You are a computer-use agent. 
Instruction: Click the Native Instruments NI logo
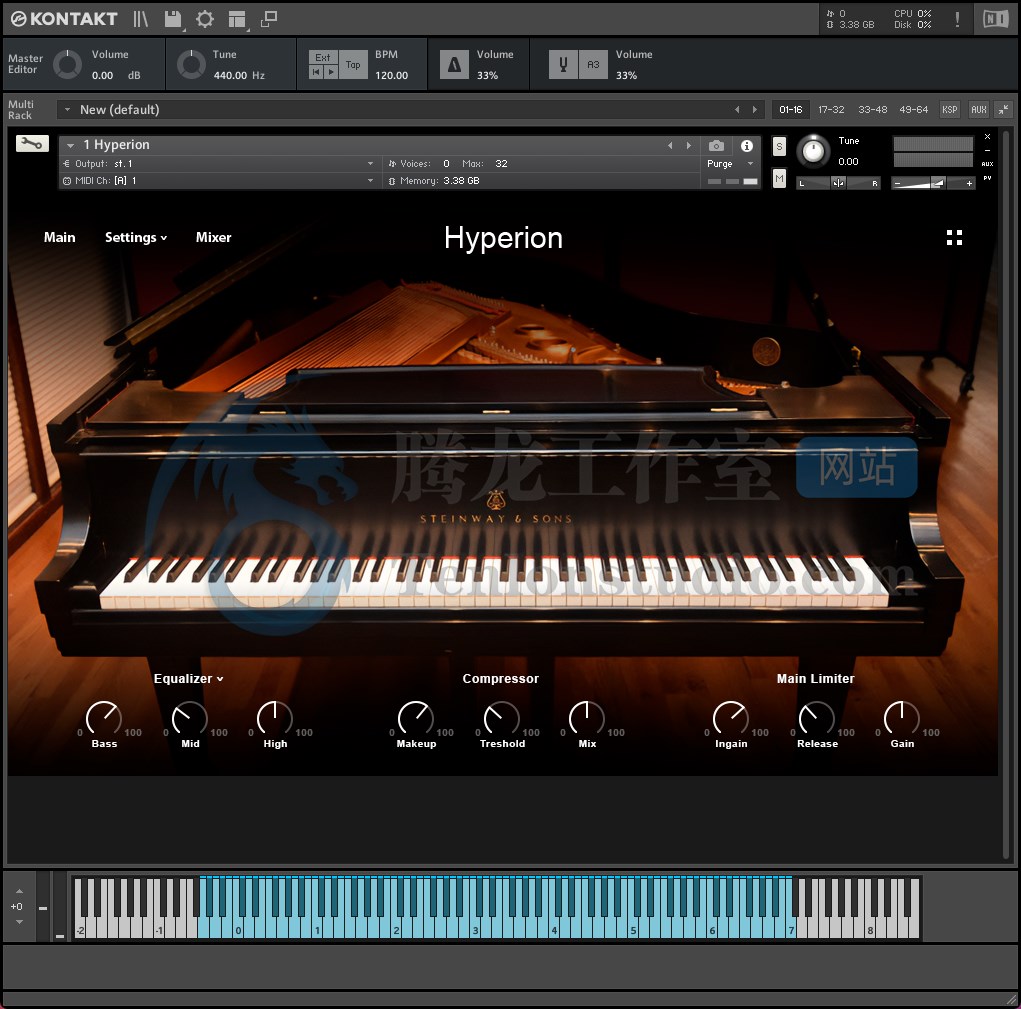(x=995, y=19)
